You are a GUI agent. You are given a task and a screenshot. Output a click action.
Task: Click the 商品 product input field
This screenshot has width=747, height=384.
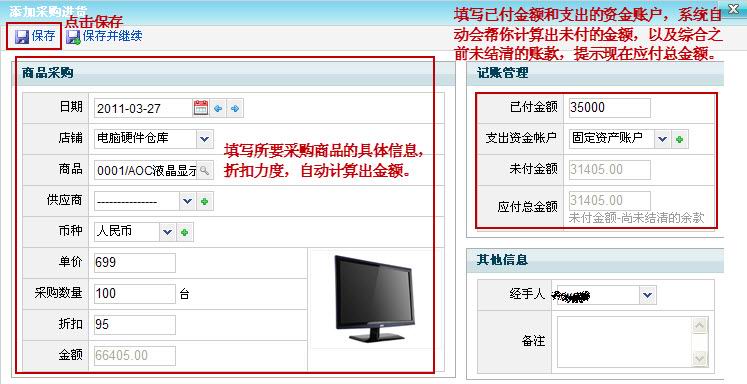click(146, 170)
